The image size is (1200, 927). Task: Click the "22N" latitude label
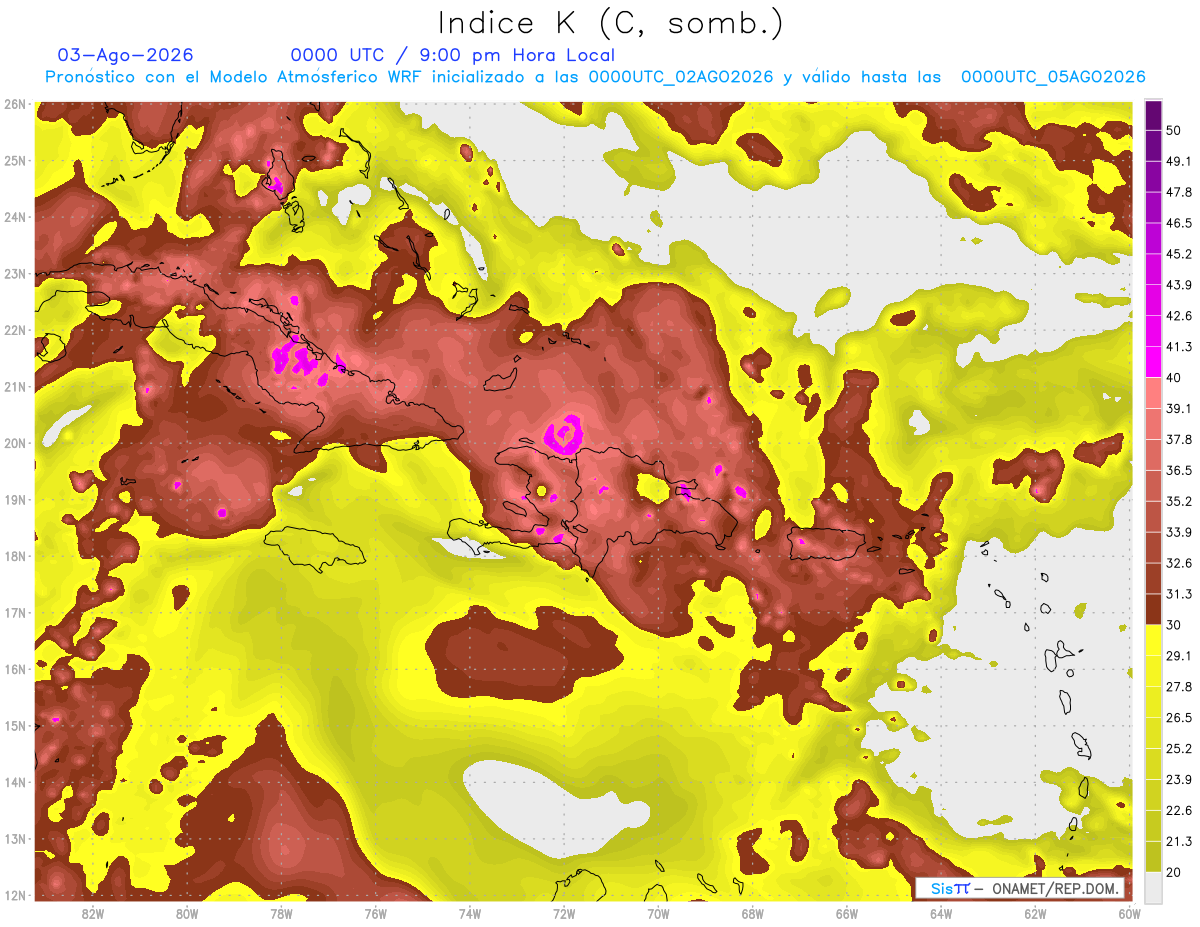click(15, 330)
